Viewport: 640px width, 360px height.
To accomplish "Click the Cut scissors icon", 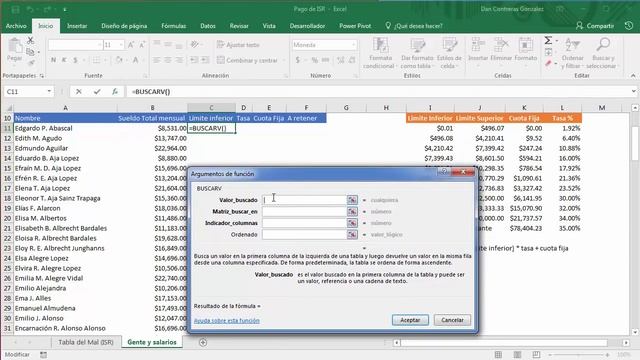I will click(30, 40).
